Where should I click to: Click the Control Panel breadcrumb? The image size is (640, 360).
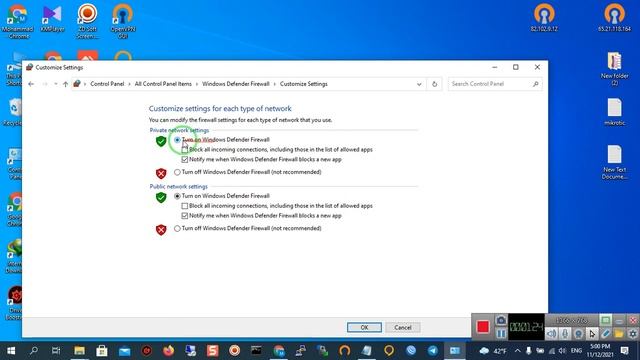pos(107,84)
